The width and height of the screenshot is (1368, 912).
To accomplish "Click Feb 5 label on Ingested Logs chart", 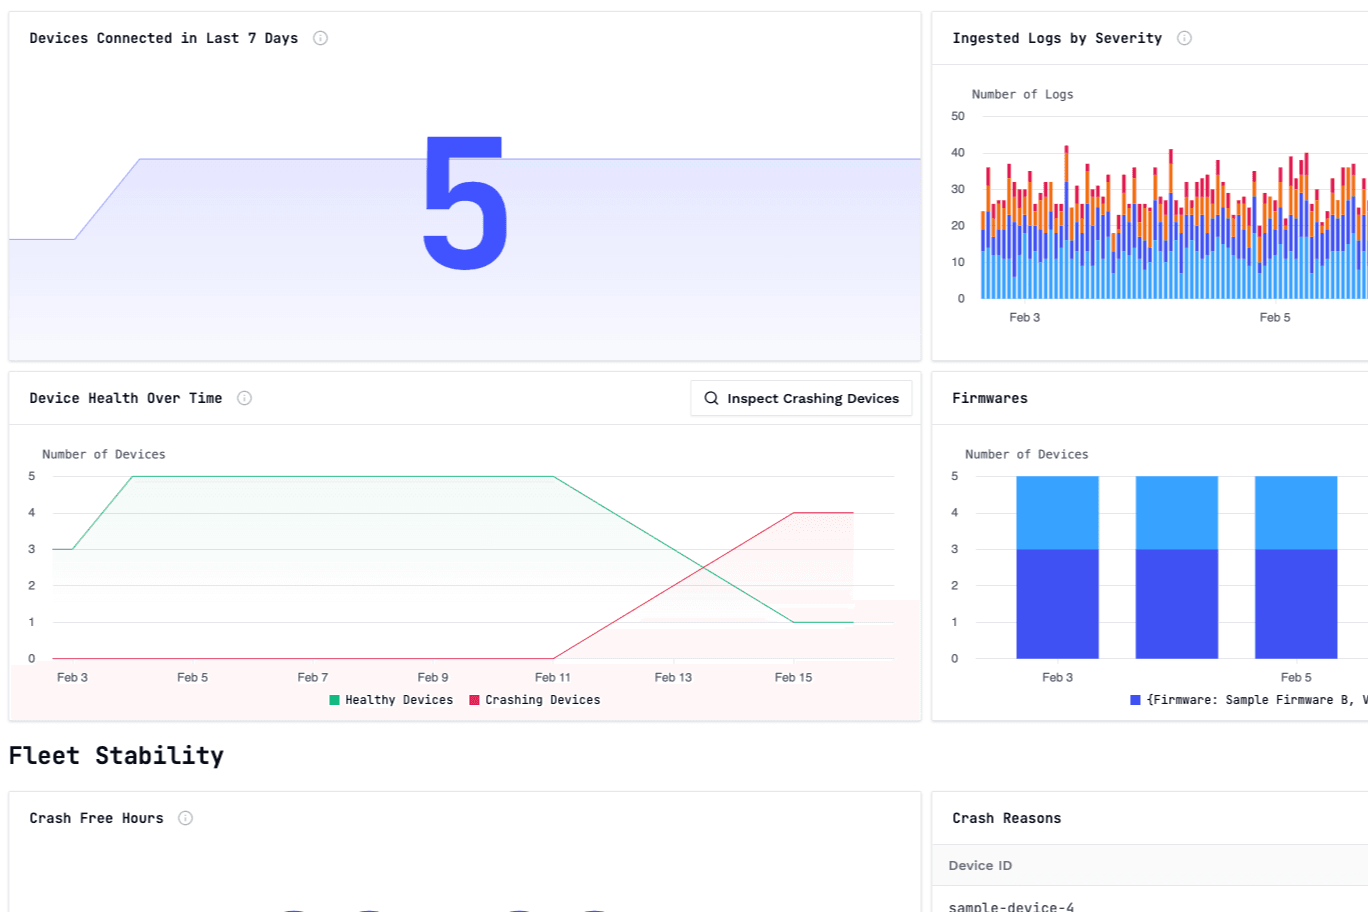I will [x=1274, y=318].
